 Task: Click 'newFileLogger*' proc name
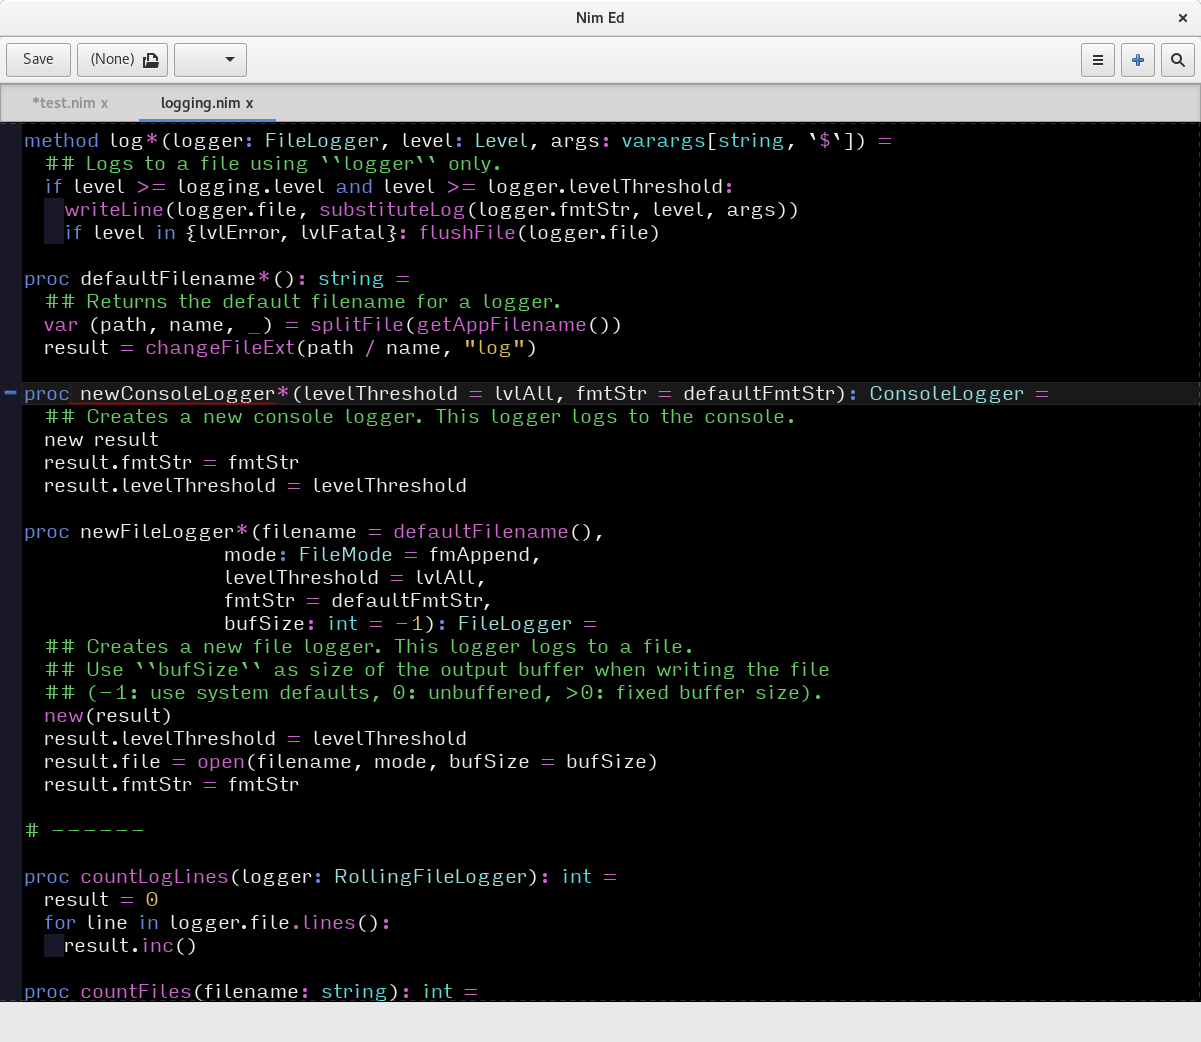click(x=164, y=532)
